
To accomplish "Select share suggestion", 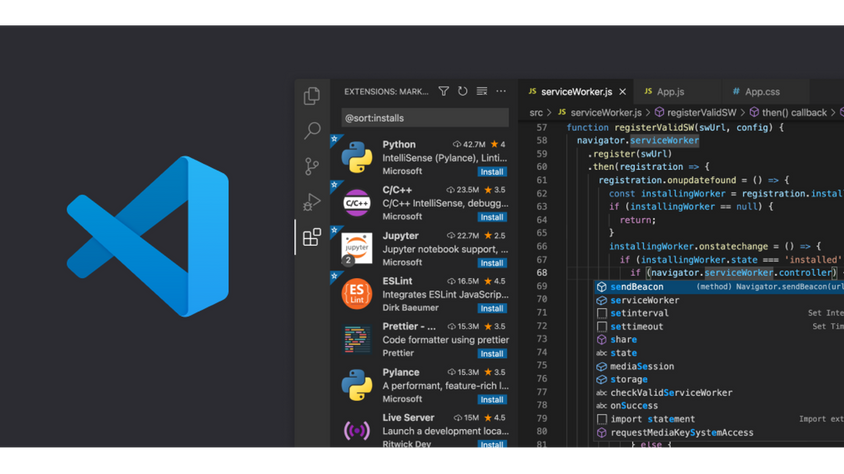I will pos(719,339).
